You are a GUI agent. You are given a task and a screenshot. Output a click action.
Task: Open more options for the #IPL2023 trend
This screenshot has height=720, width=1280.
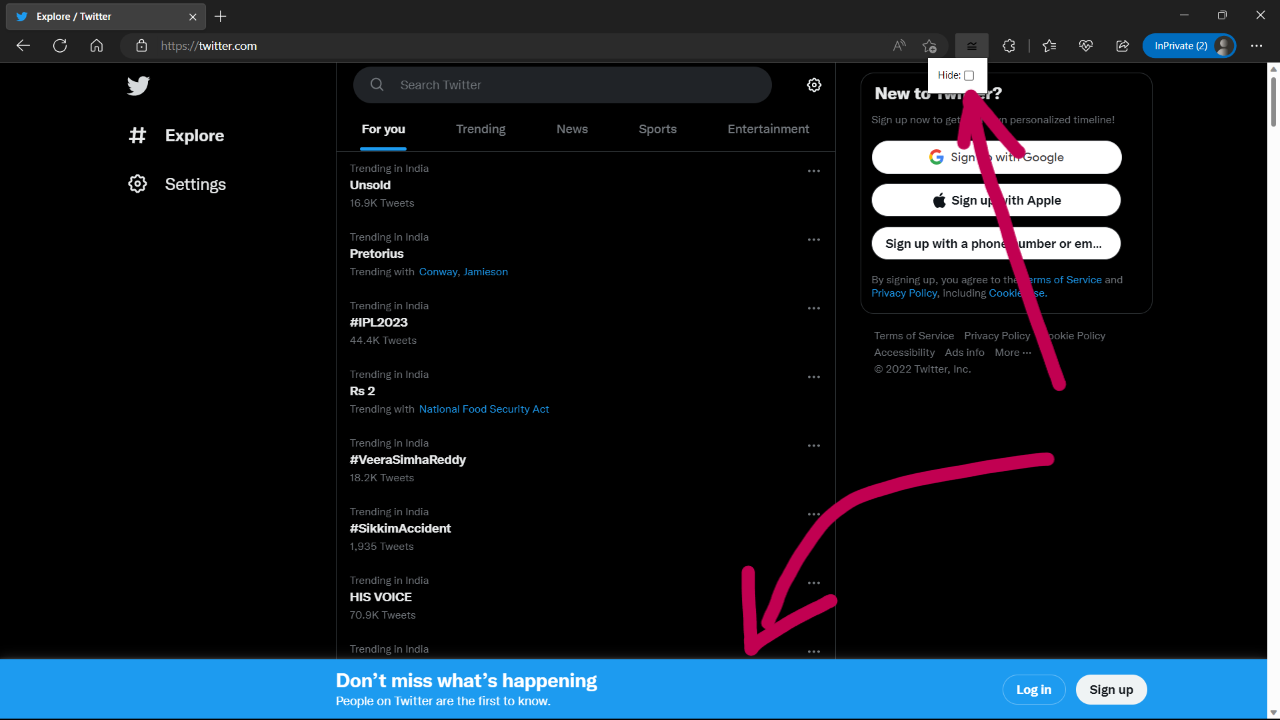coord(813,308)
